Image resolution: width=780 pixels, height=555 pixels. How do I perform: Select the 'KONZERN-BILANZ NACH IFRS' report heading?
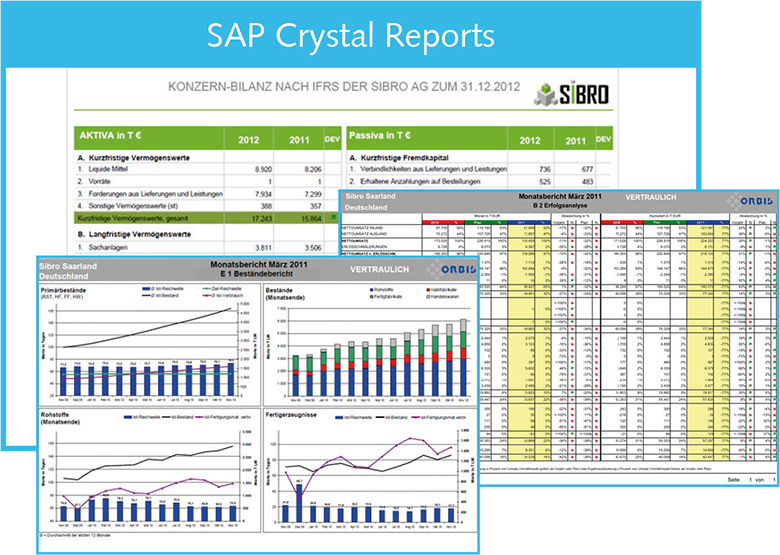[x=344, y=87]
